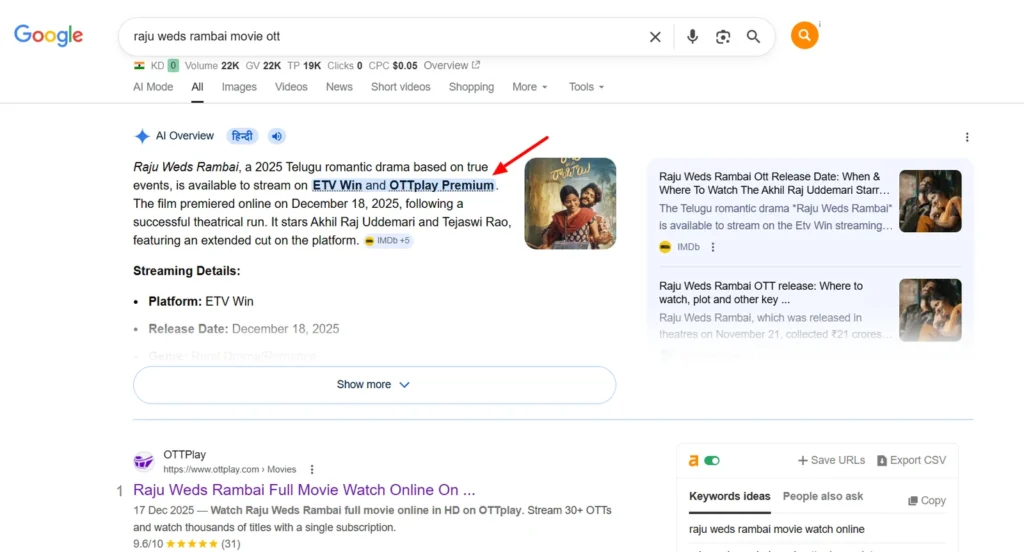1024x552 pixels.
Task: Open AI Overview three-dot menu
Action: click(x=967, y=137)
